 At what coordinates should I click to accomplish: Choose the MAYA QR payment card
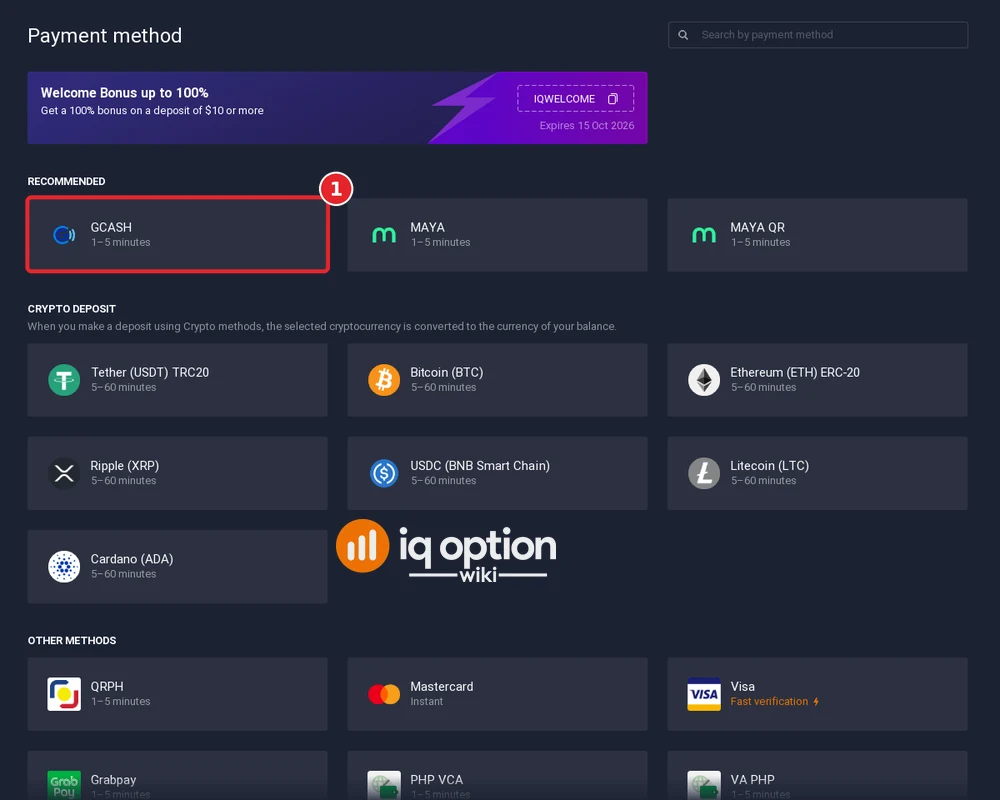[818, 235]
